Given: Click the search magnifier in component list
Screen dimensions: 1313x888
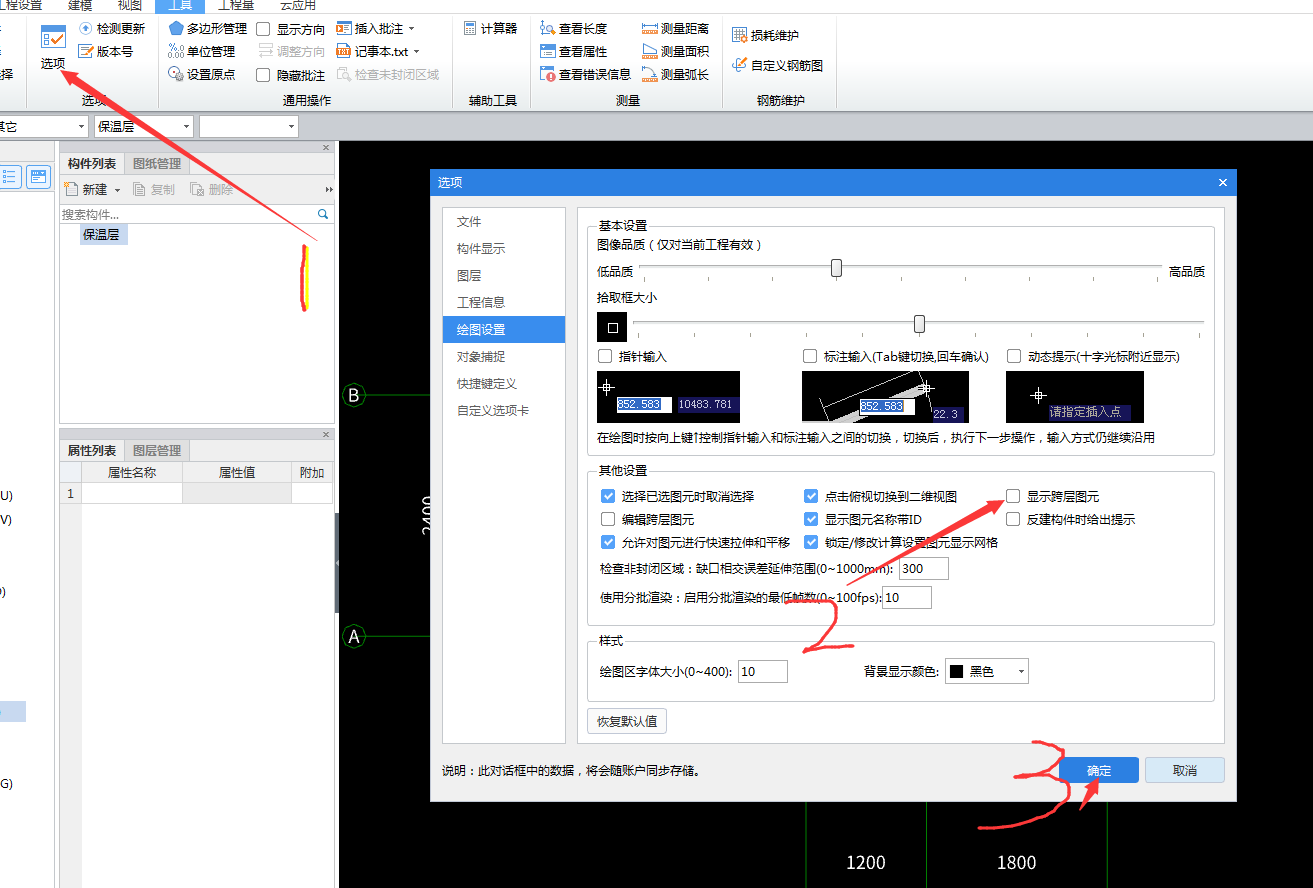Looking at the screenshot, I should pyautogui.click(x=323, y=214).
